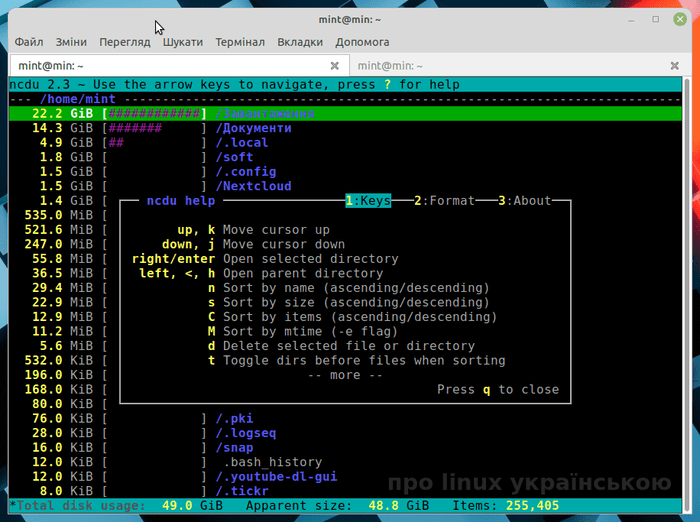Screen dimensions: 700x522
Task: Select the /.youtube-dl-gui directory row
Action: click(346, 476)
